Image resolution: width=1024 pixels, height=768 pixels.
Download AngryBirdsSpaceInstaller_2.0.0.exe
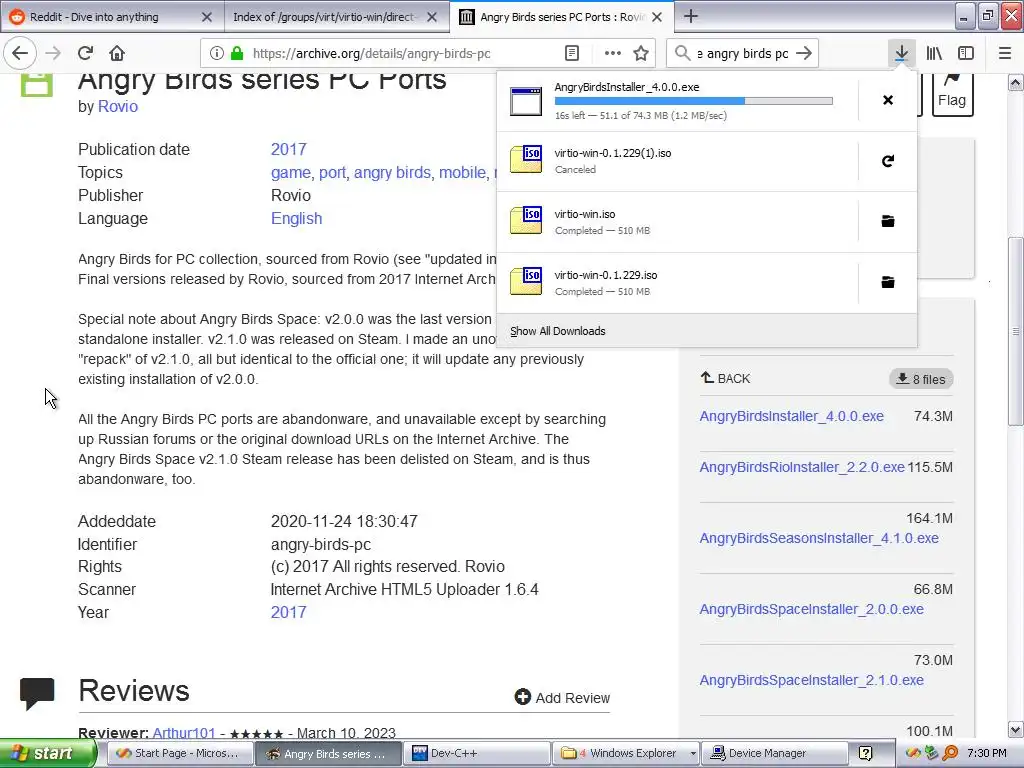point(811,609)
